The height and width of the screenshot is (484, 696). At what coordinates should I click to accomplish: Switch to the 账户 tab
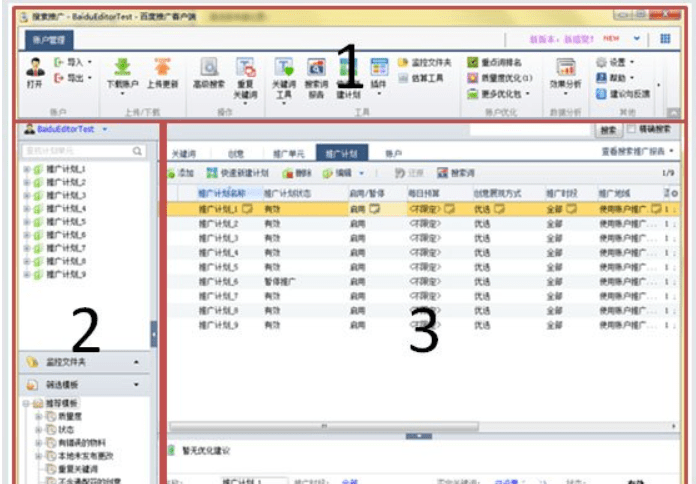click(x=393, y=154)
